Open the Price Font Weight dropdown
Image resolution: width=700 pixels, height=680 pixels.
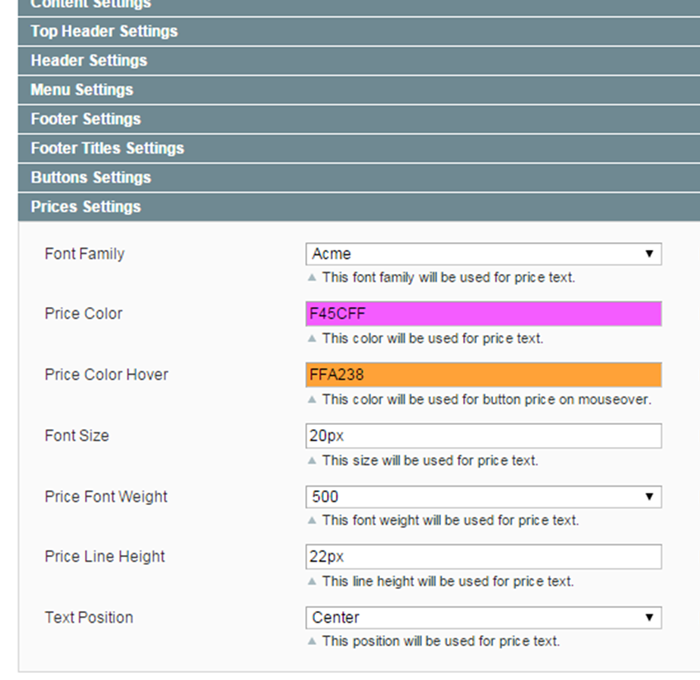[x=483, y=497]
